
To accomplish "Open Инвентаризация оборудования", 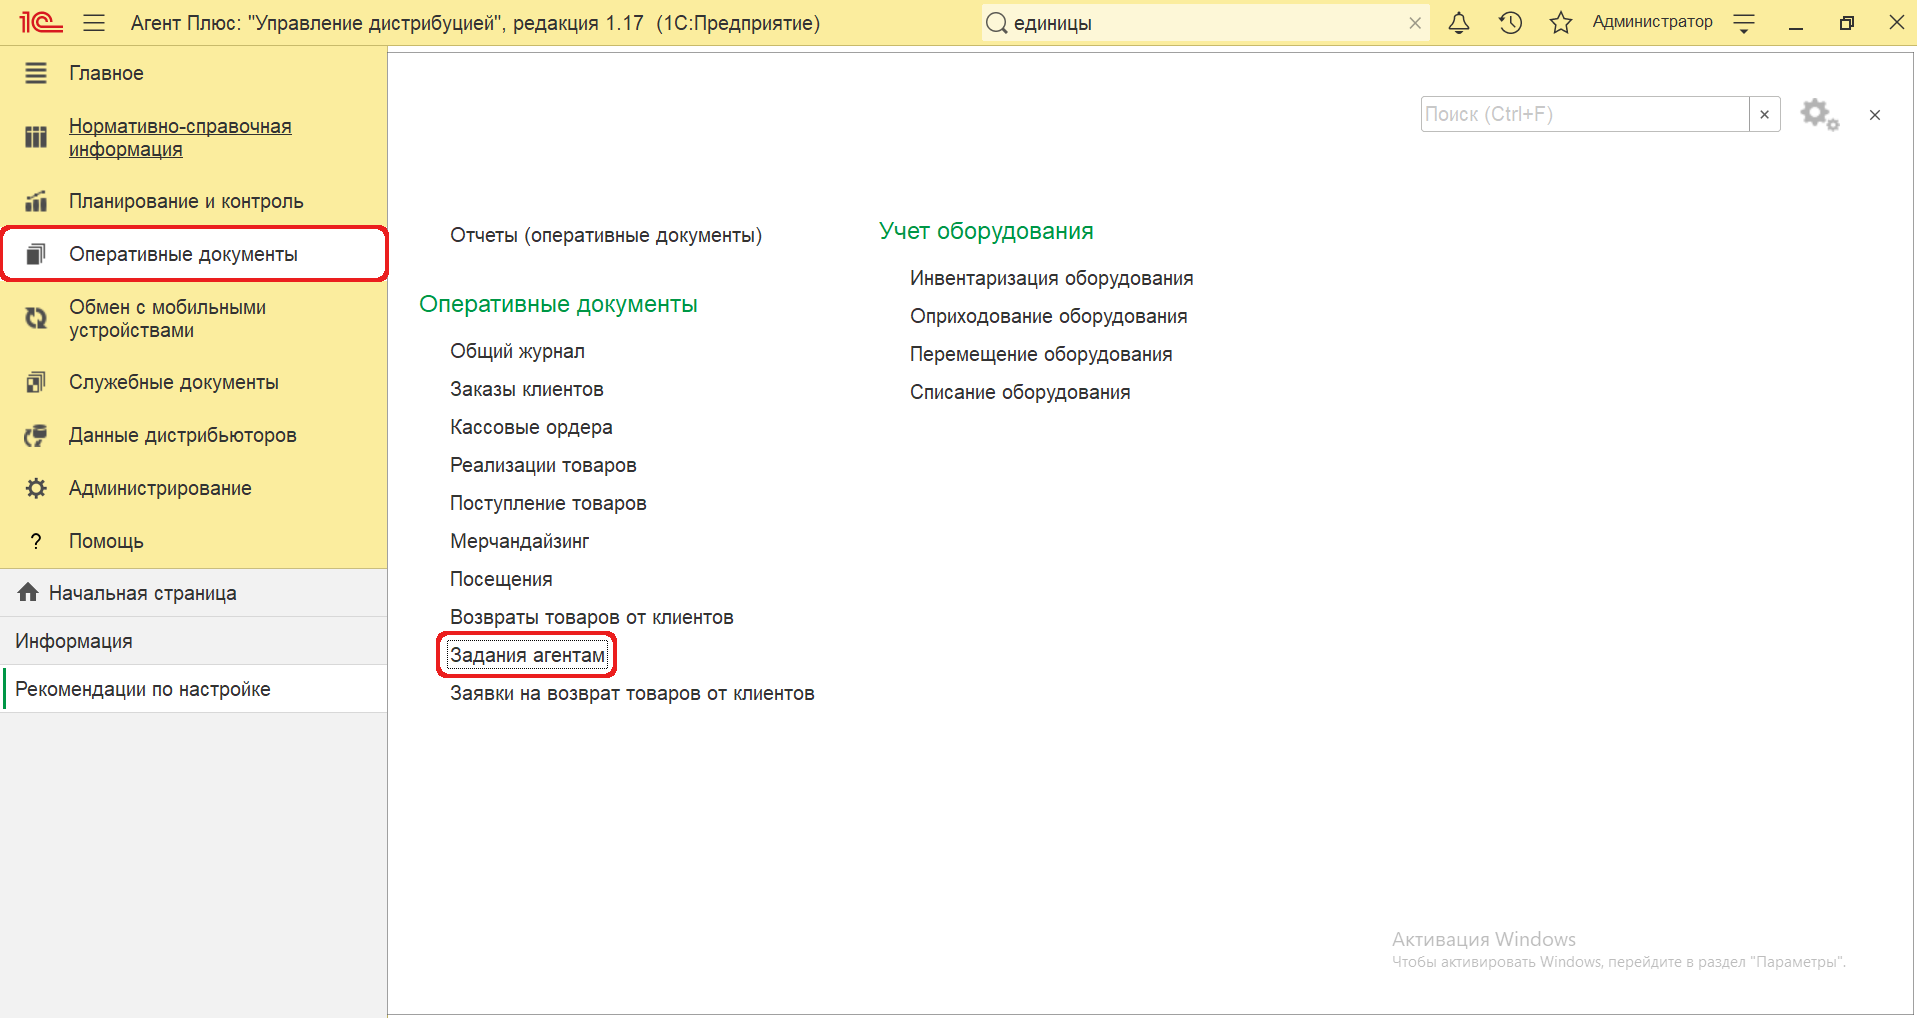I will tap(1051, 278).
